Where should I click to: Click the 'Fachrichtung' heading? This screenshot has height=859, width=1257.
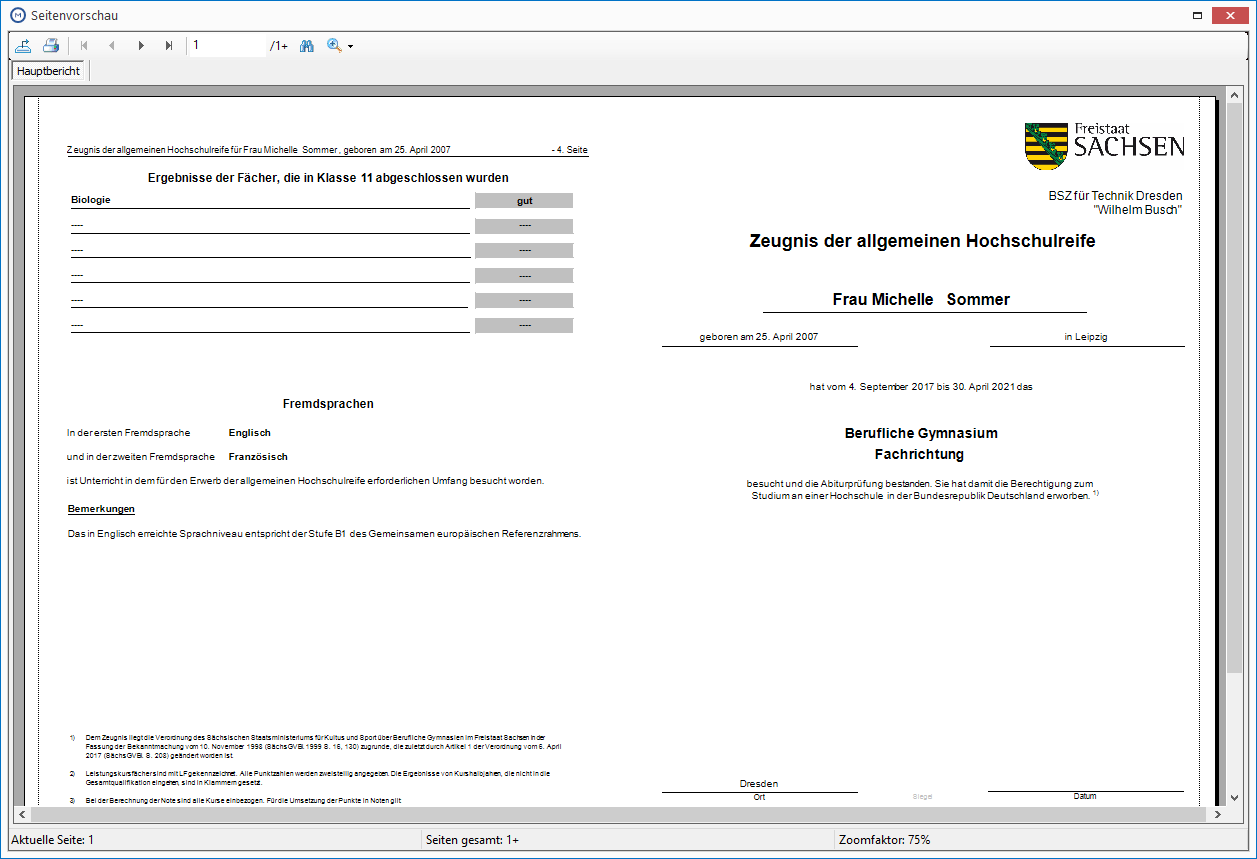tap(919, 454)
